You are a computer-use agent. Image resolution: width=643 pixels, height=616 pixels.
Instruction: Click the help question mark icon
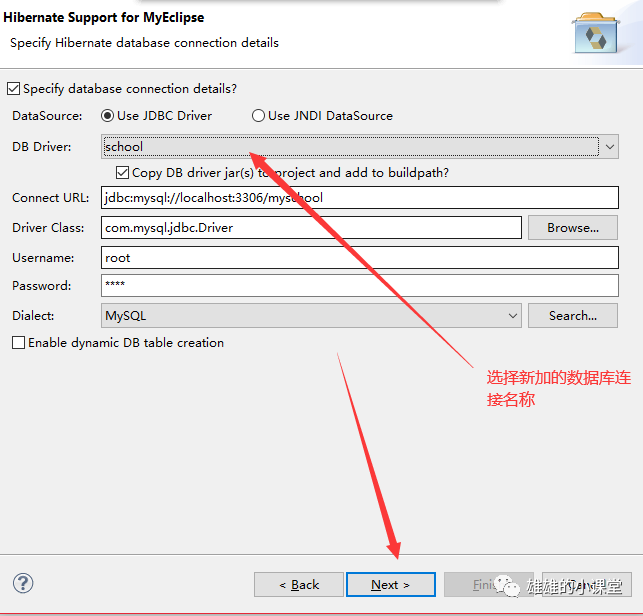(23, 583)
